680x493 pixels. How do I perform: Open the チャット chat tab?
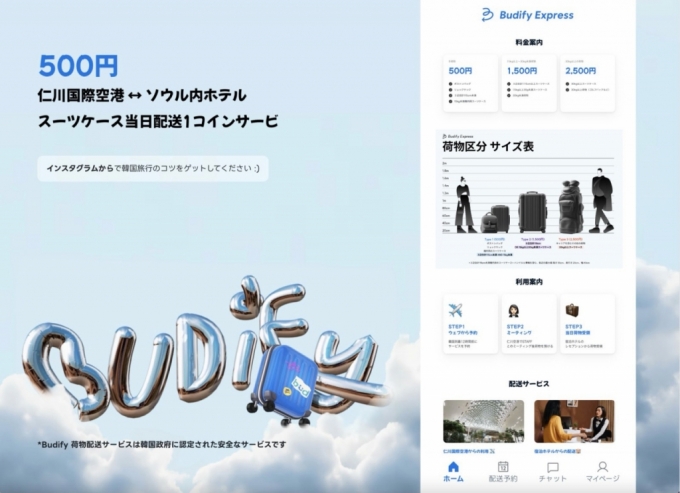[552, 472]
